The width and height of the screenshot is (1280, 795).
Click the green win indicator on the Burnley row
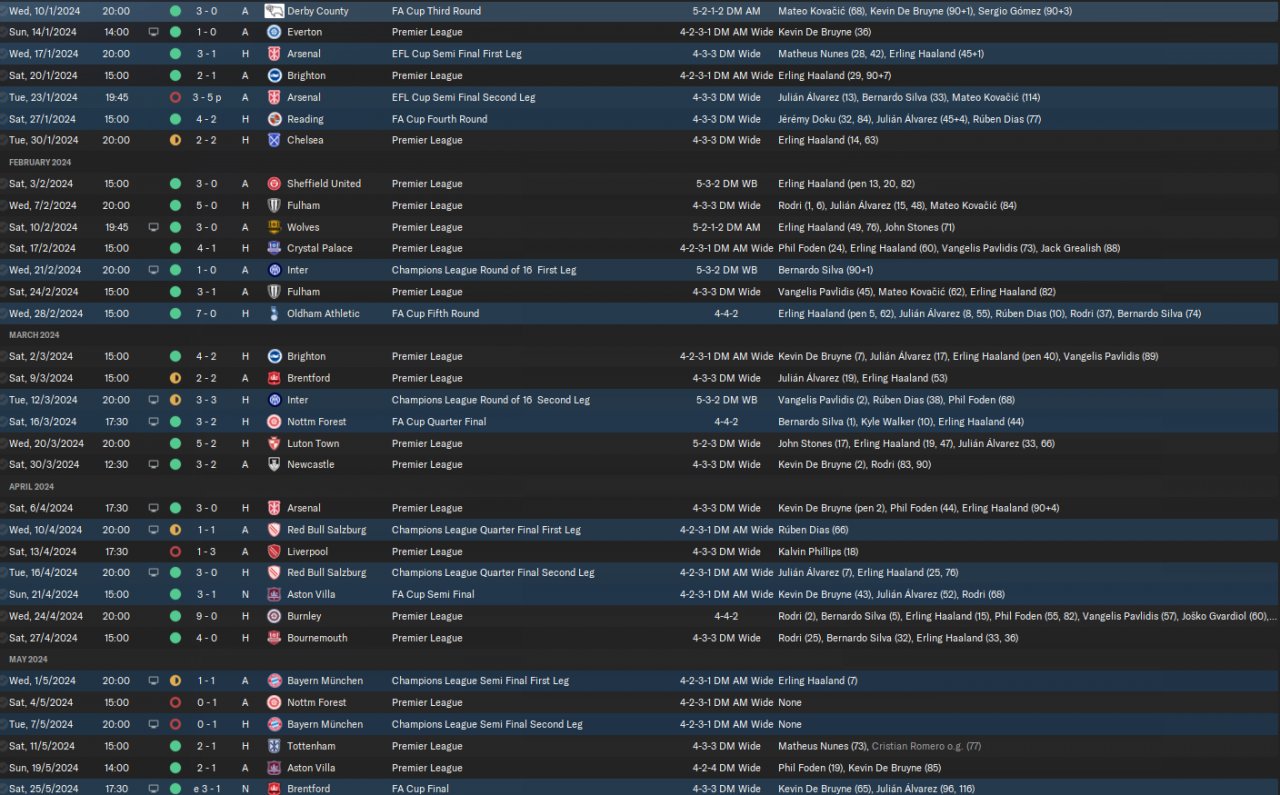click(176, 616)
